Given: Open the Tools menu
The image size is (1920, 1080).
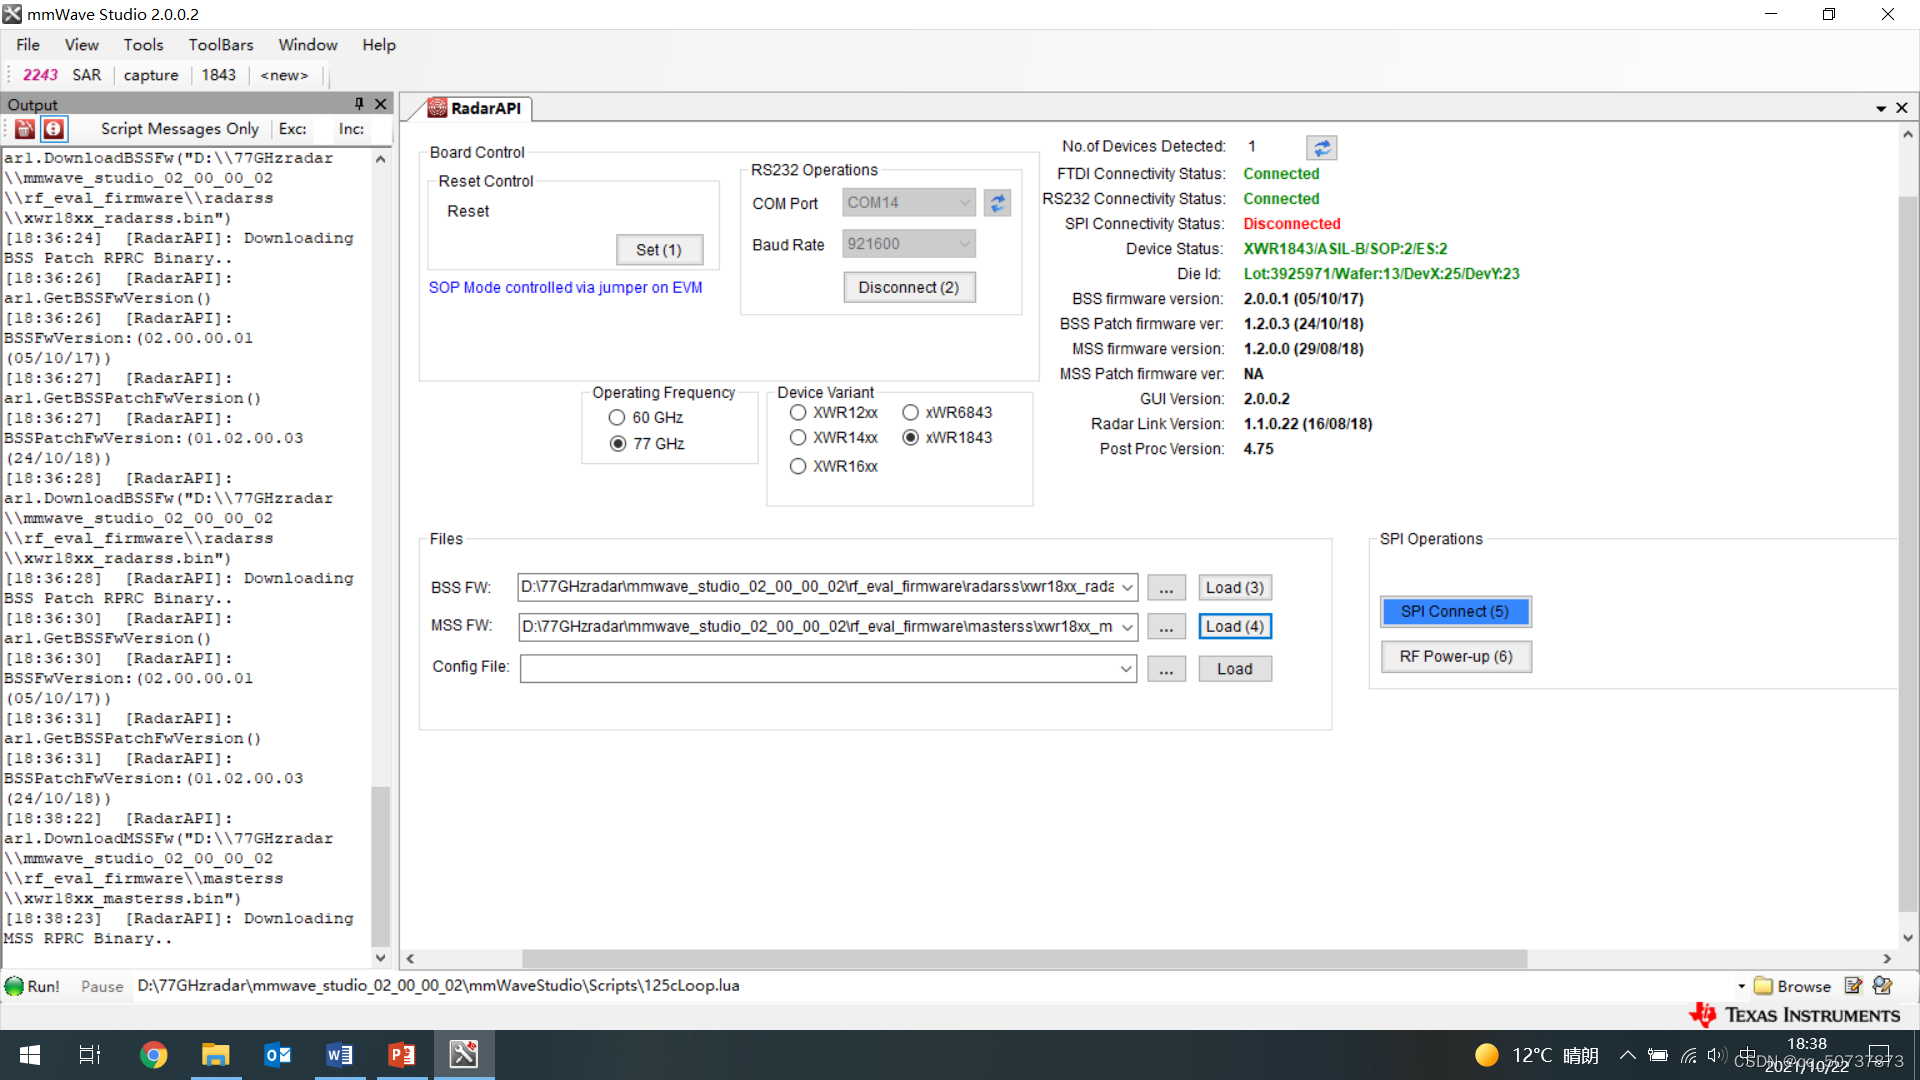Looking at the screenshot, I should pyautogui.click(x=143, y=45).
